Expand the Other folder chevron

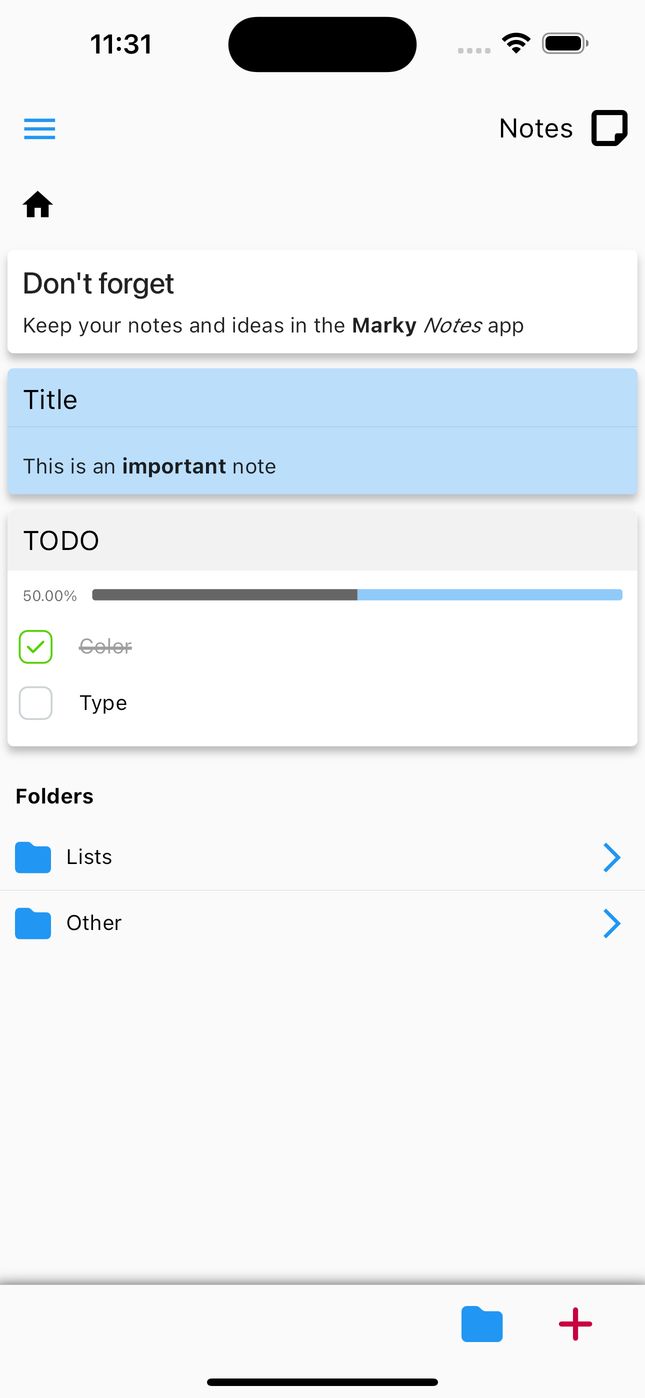(612, 923)
